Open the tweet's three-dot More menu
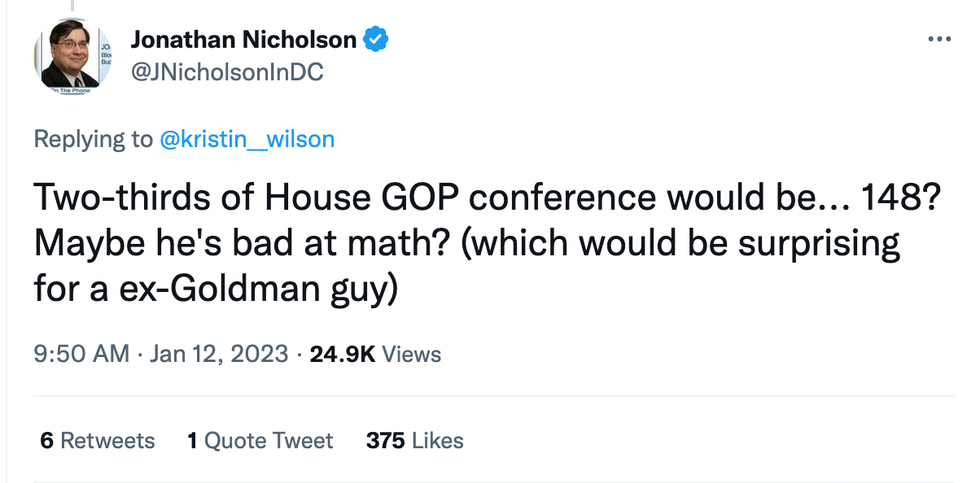This screenshot has height=483, width=980. pos(939,39)
